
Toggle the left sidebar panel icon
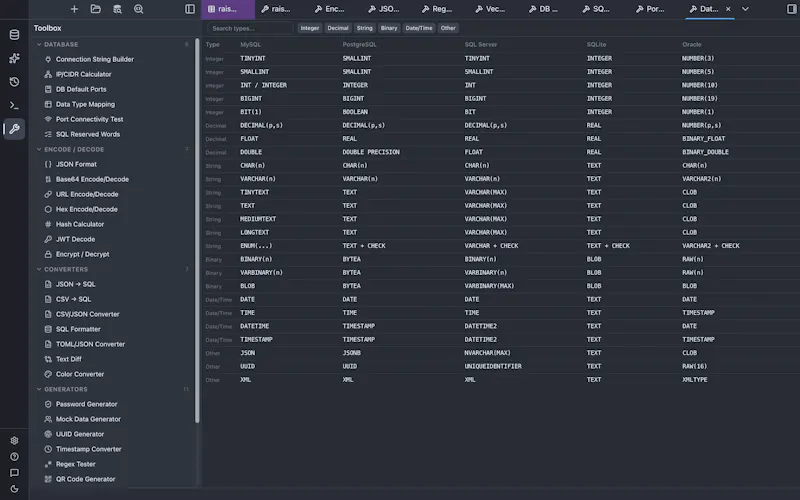click(x=190, y=9)
